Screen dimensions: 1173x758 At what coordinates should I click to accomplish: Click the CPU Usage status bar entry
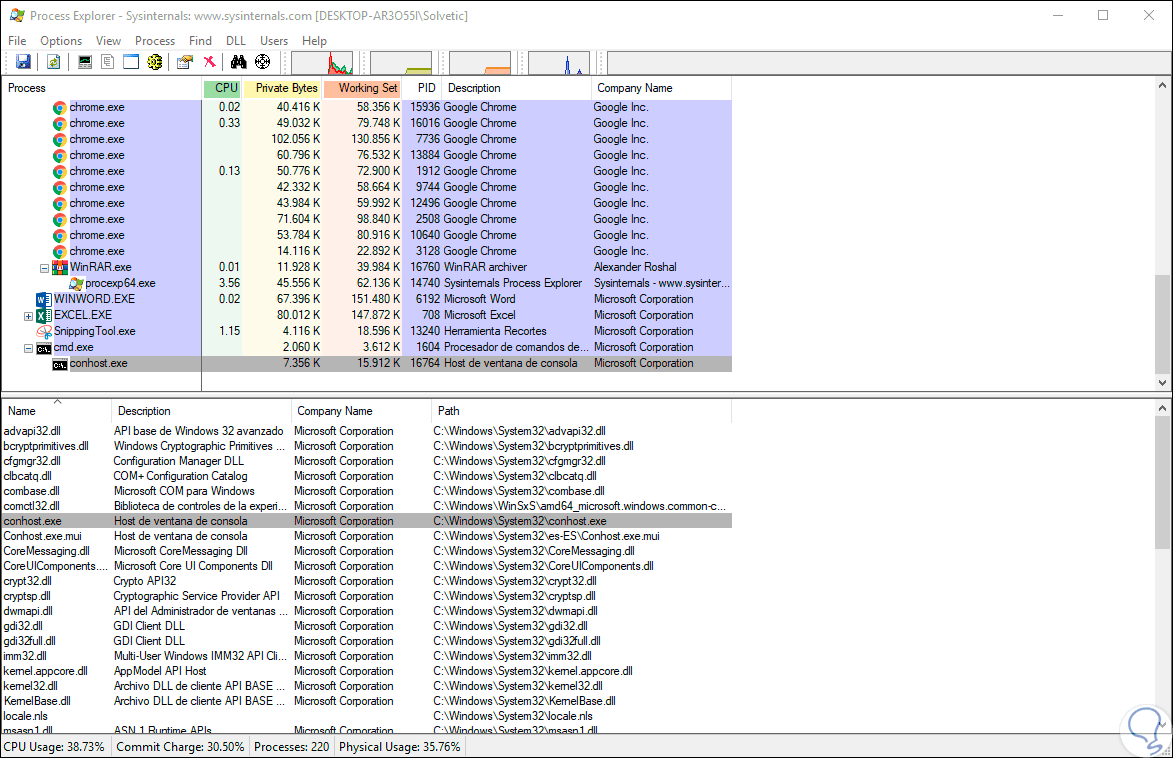click(54, 747)
